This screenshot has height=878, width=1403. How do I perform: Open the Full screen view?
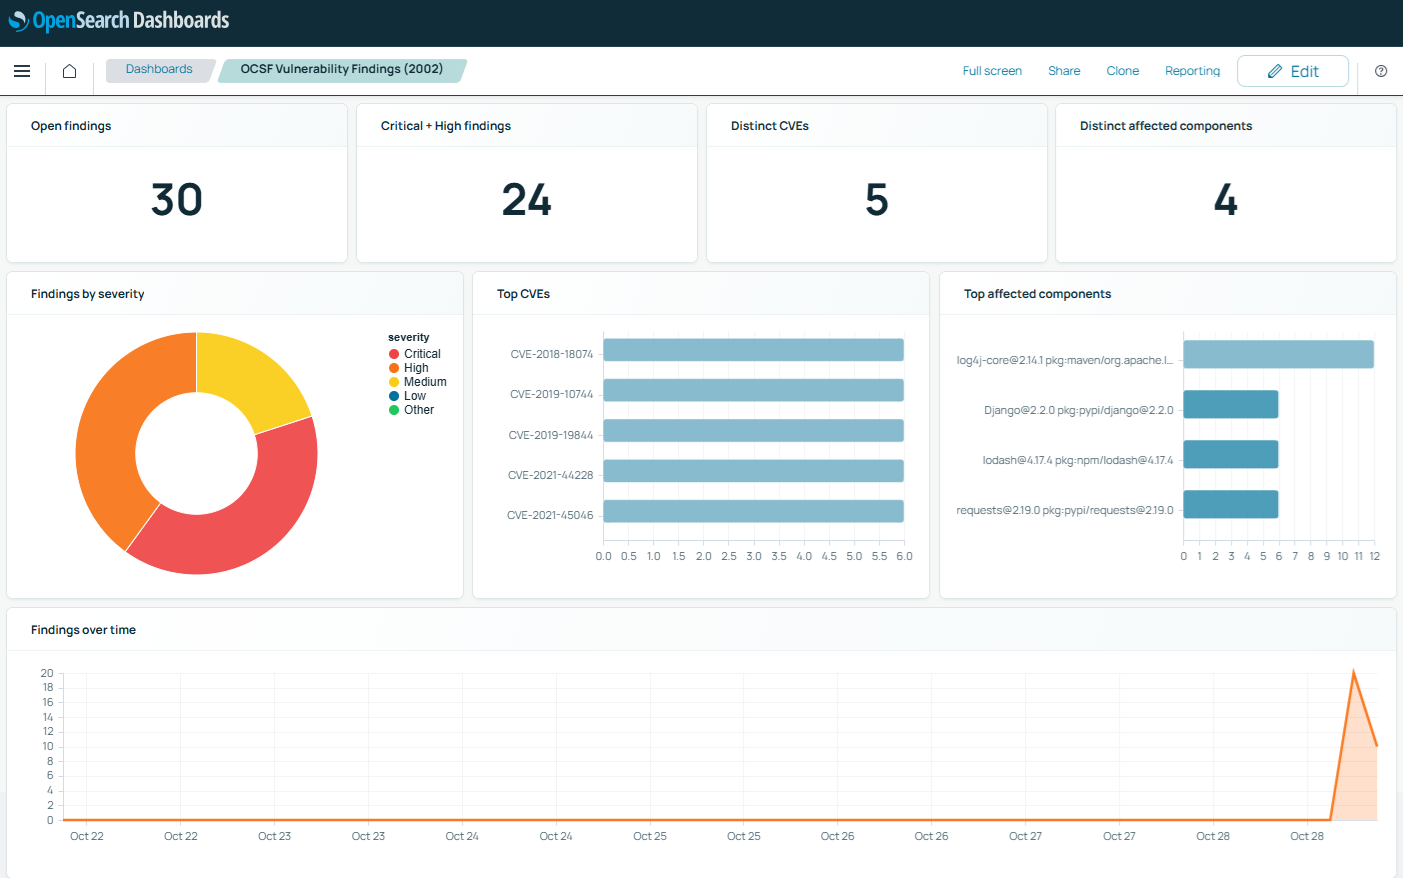(992, 71)
